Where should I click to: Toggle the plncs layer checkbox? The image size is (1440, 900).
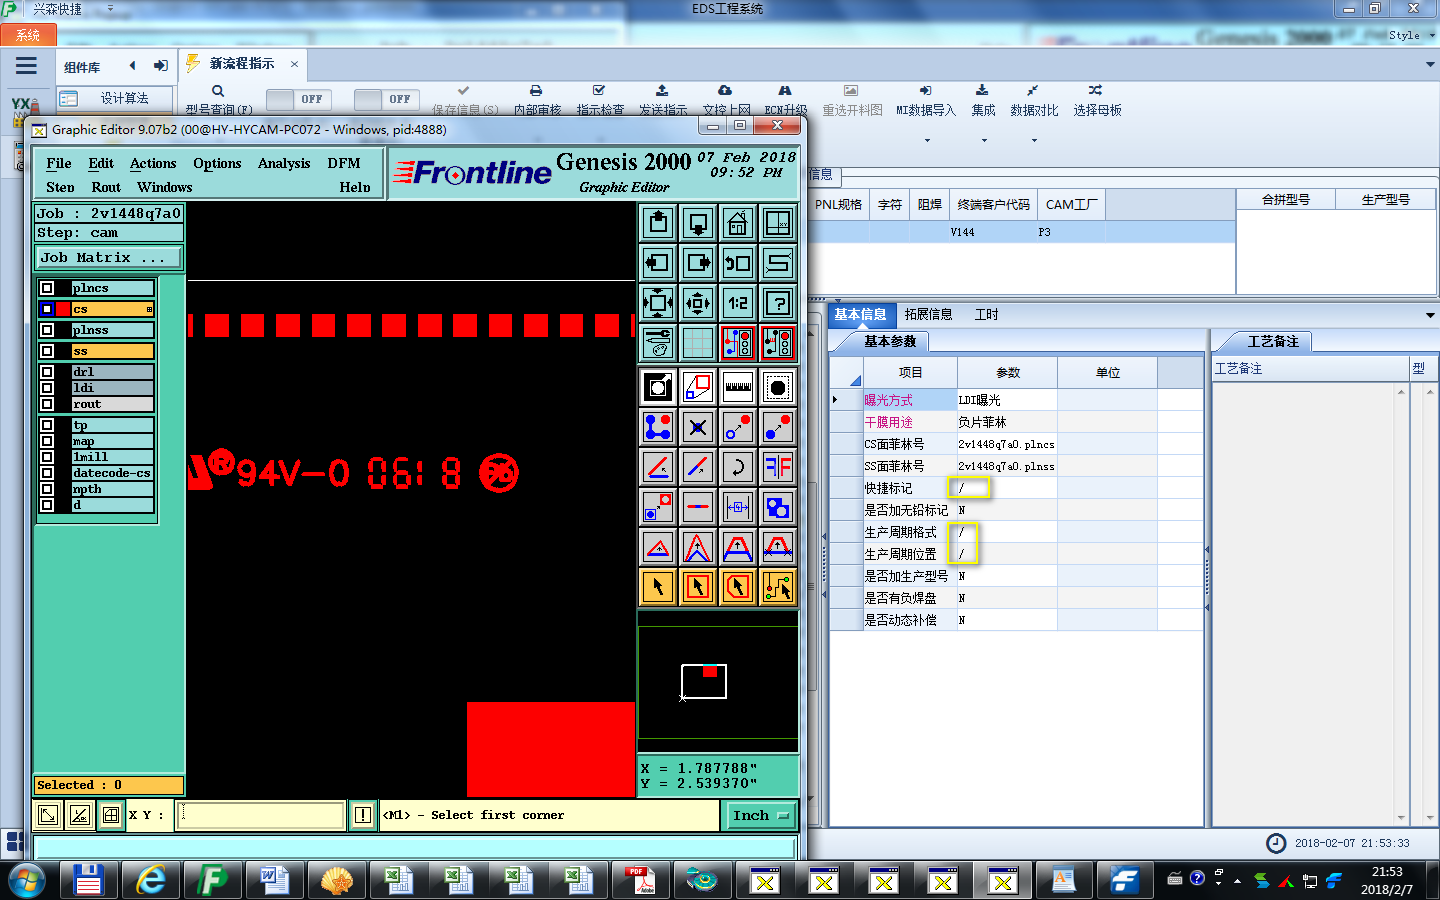coord(47,288)
